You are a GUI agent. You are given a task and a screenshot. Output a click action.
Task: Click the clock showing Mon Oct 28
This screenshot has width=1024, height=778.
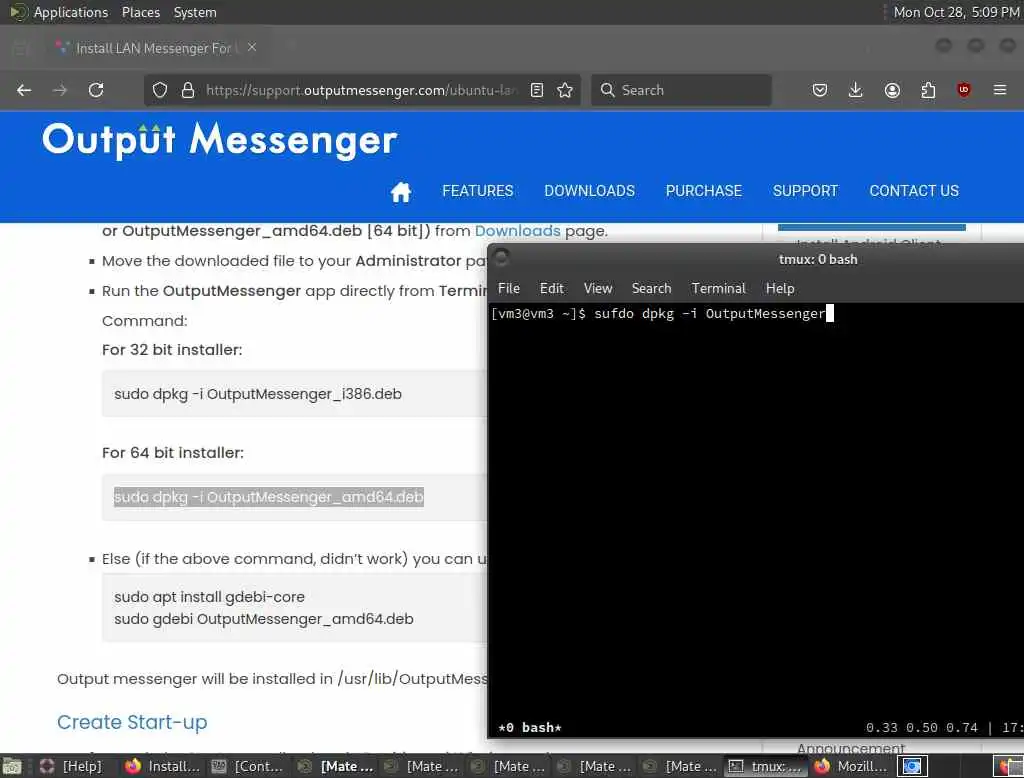[956, 12]
